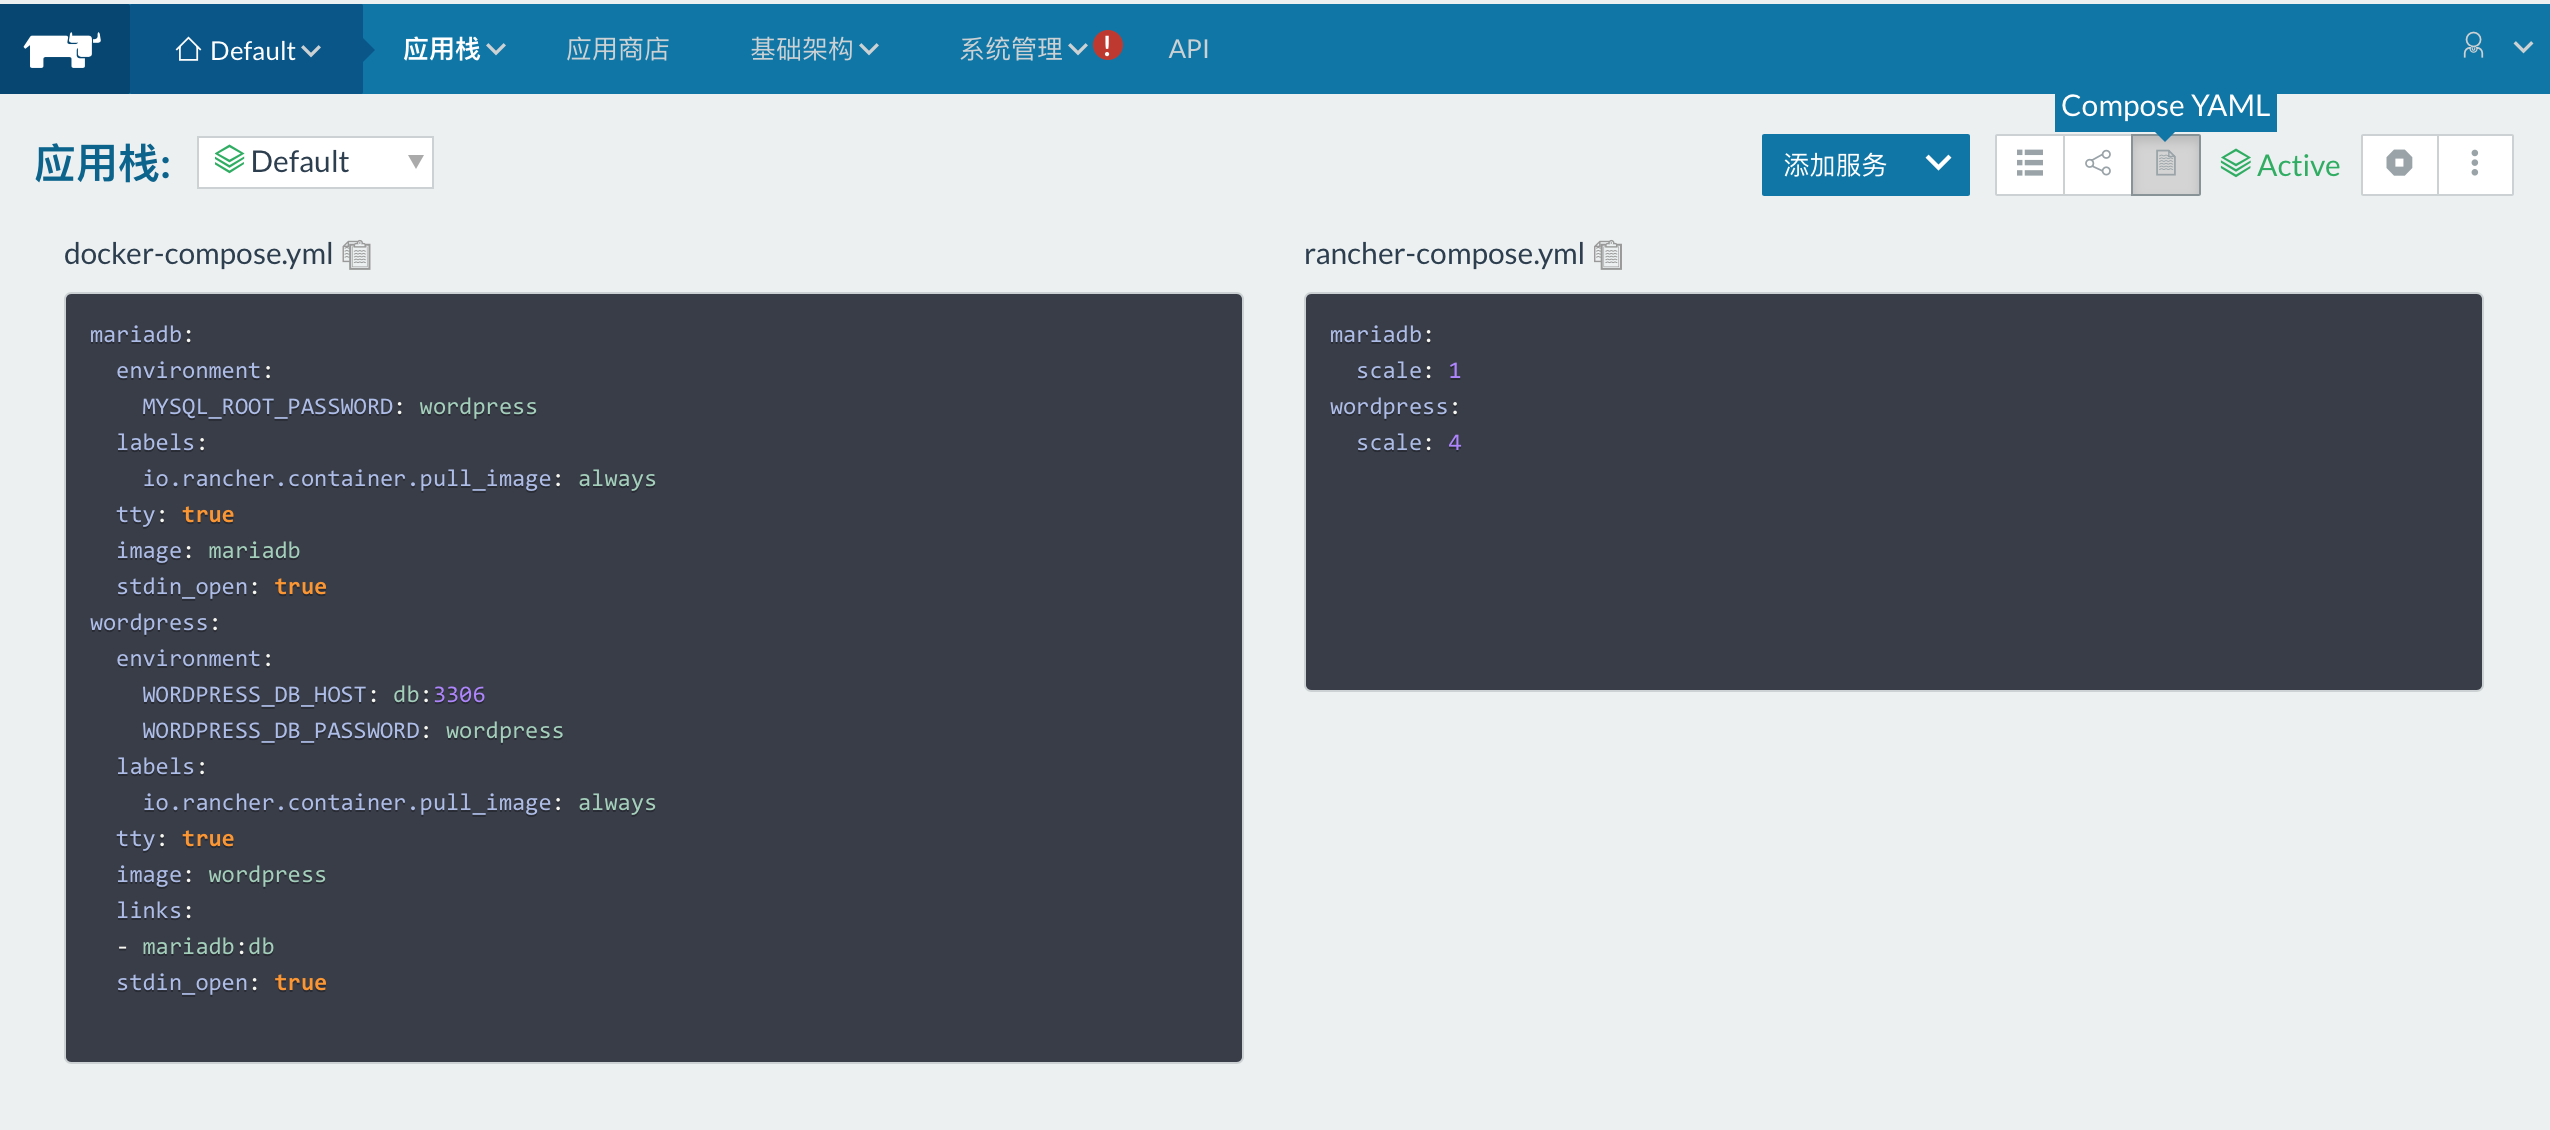The image size is (2550, 1130).
Task: Switch to the link graph view
Action: tap(2098, 164)
